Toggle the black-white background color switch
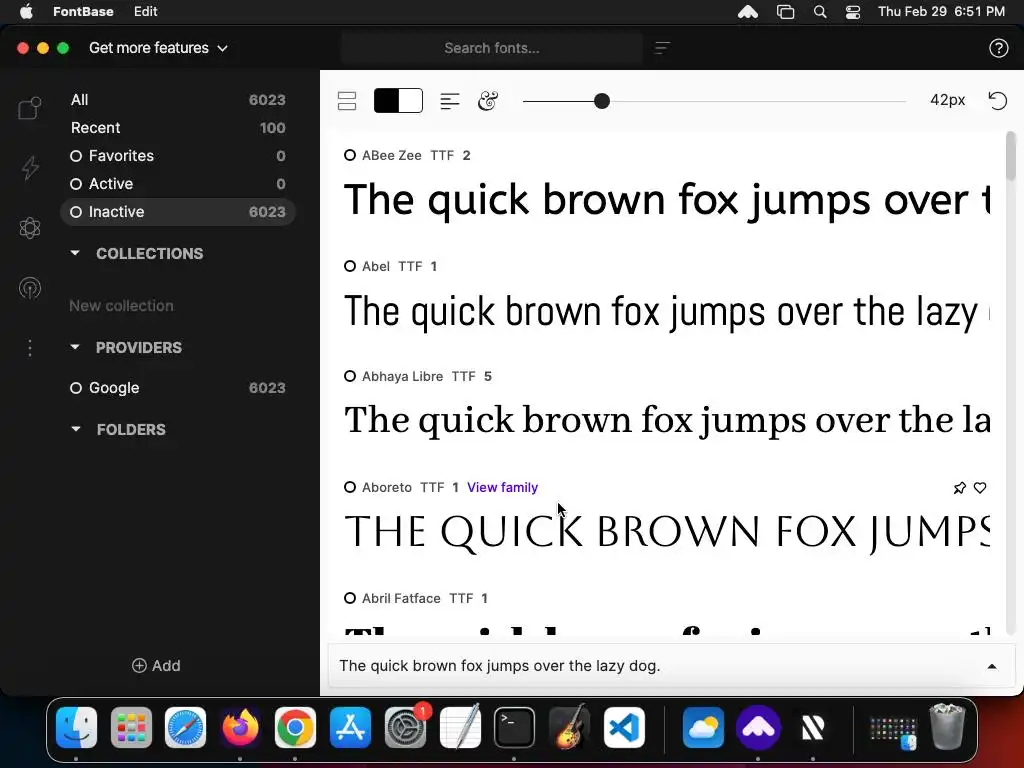The width and height of the screenshot is (1024, 768). (398, 101)
